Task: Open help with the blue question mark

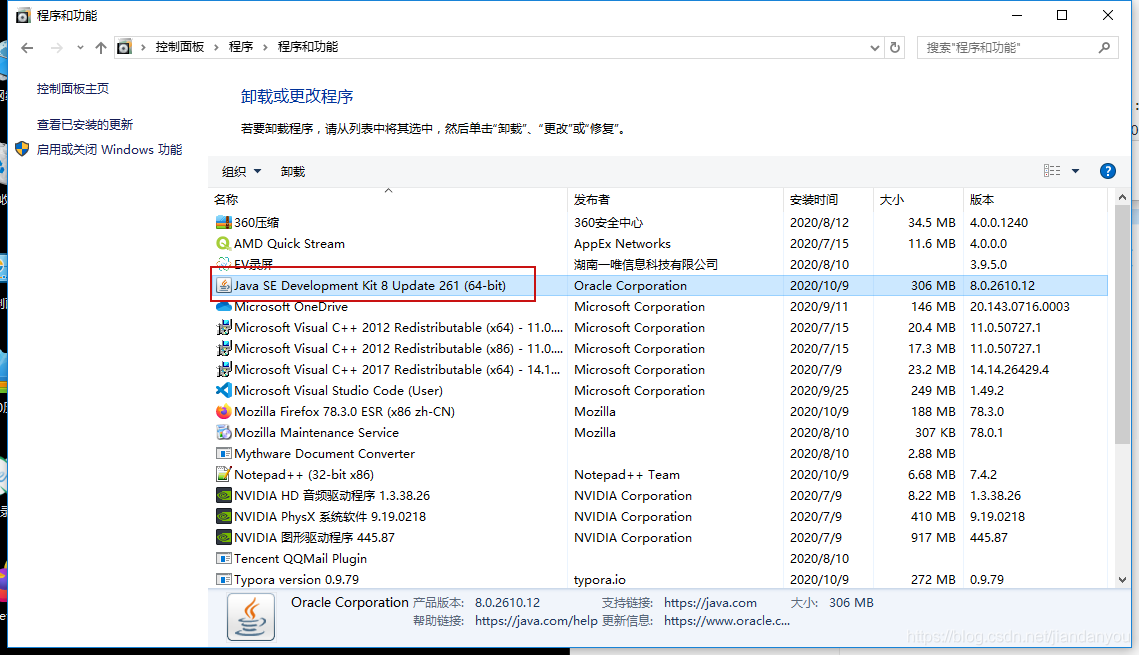Action: point(1108,171)
